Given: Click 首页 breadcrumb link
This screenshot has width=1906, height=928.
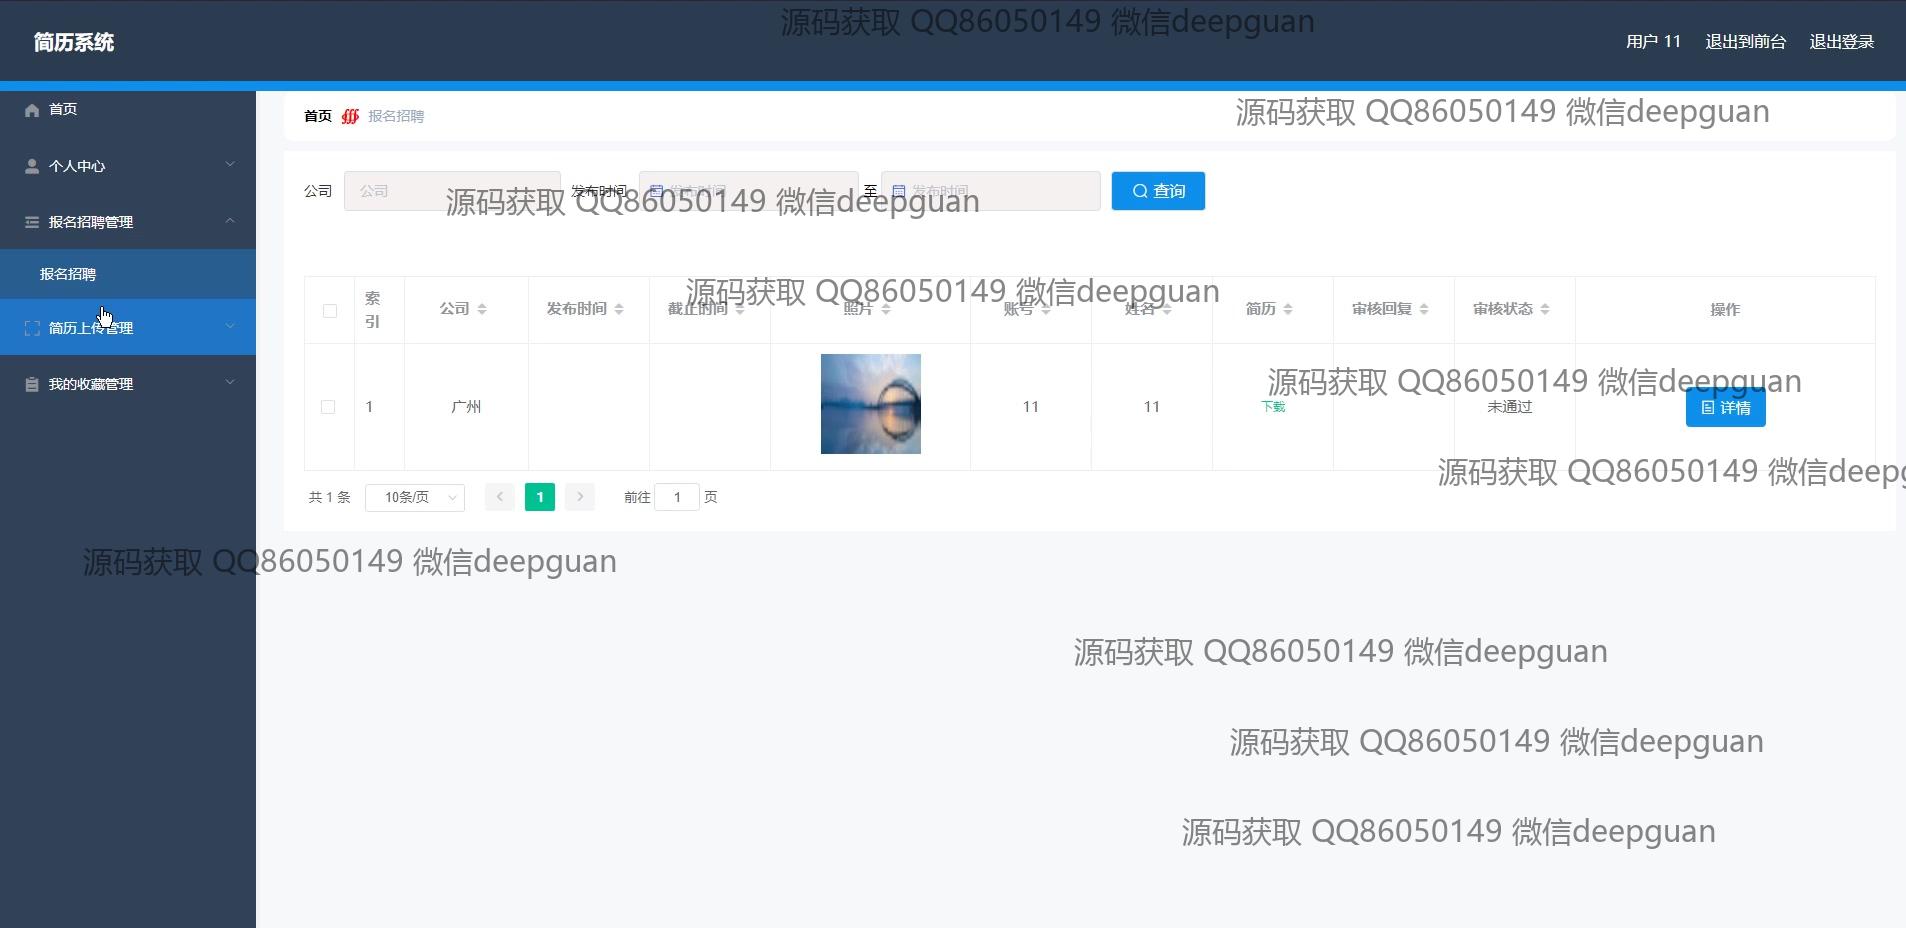Looking at the screenshot, I should 318,116.
